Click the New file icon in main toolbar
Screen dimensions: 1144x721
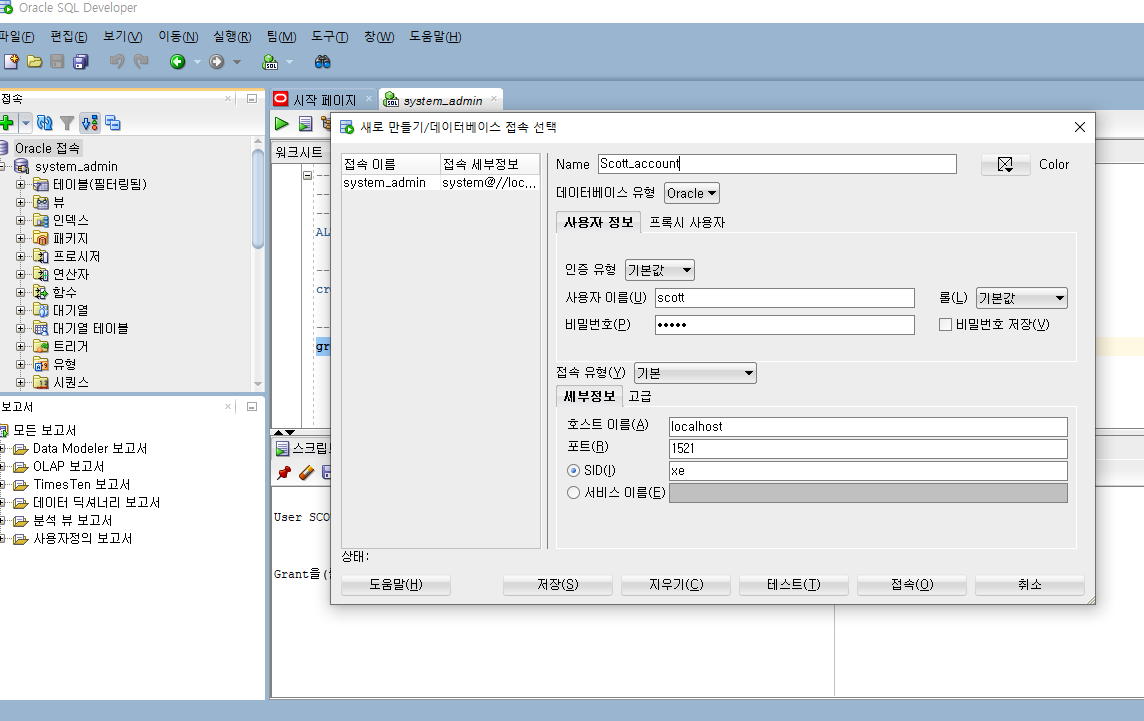[11, 62]
